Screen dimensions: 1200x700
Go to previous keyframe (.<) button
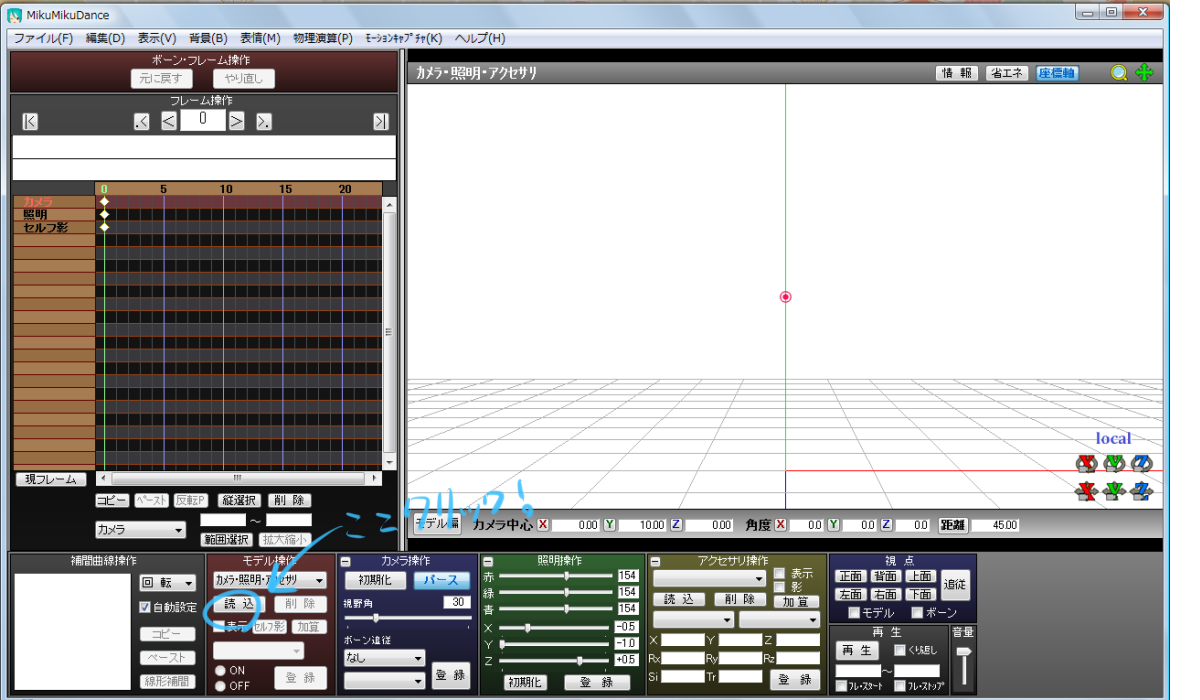coord(142,121)
